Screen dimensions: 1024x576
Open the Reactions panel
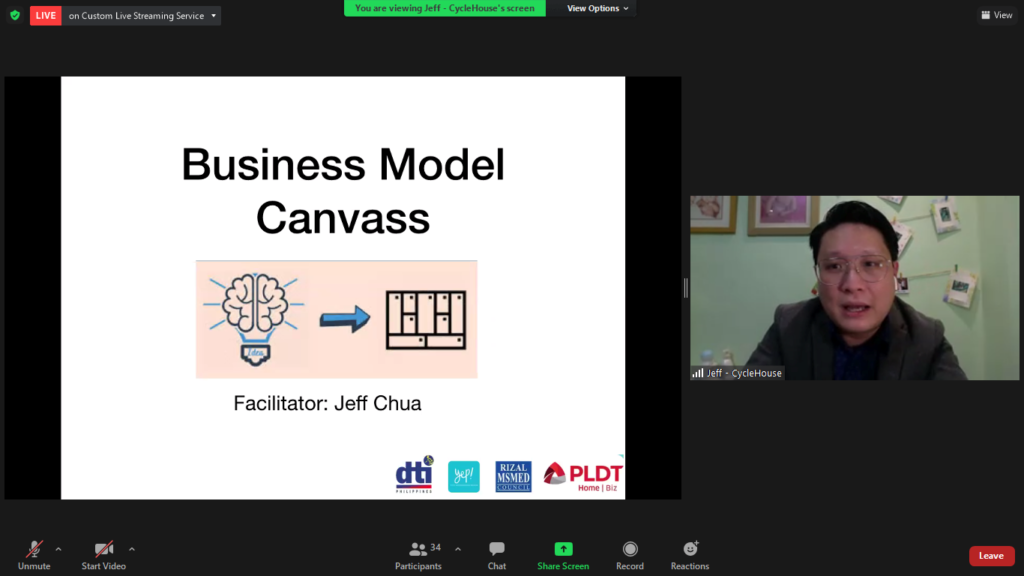(x=689, y=550)
